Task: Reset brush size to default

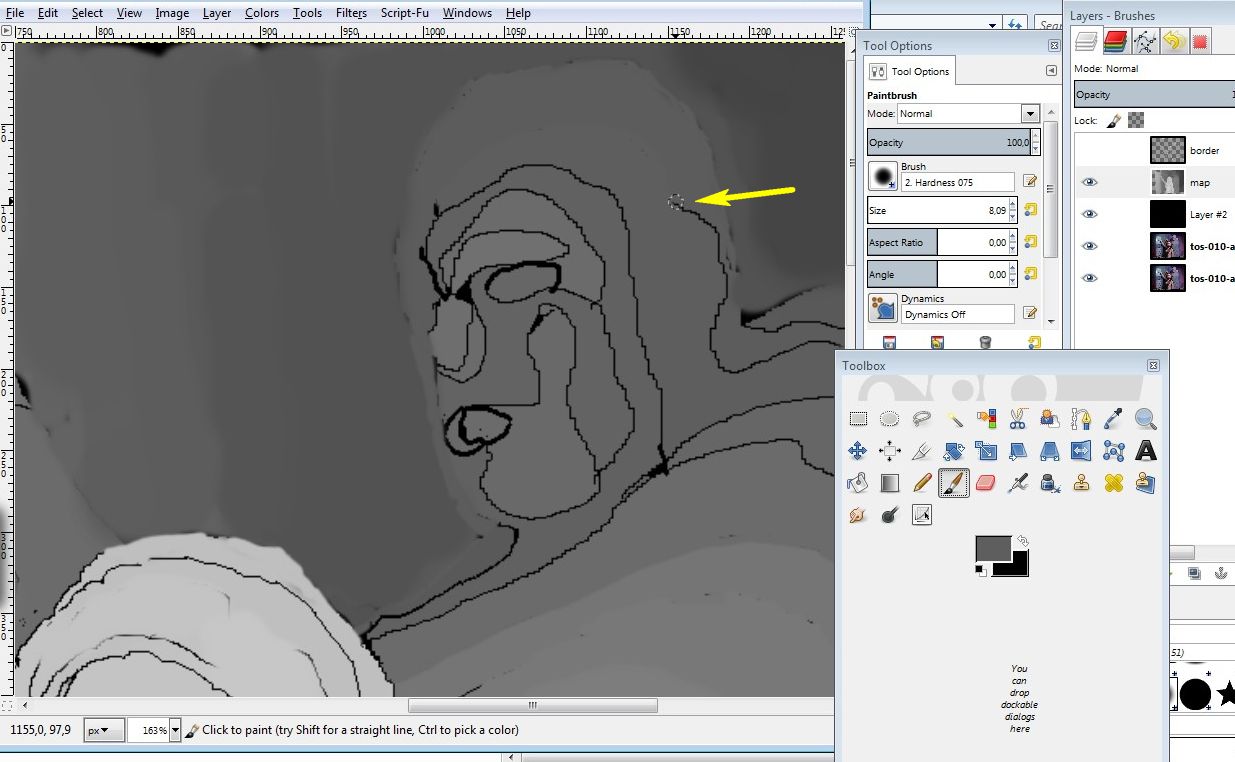Action: pyautogui.click(x=1030, y=210)
